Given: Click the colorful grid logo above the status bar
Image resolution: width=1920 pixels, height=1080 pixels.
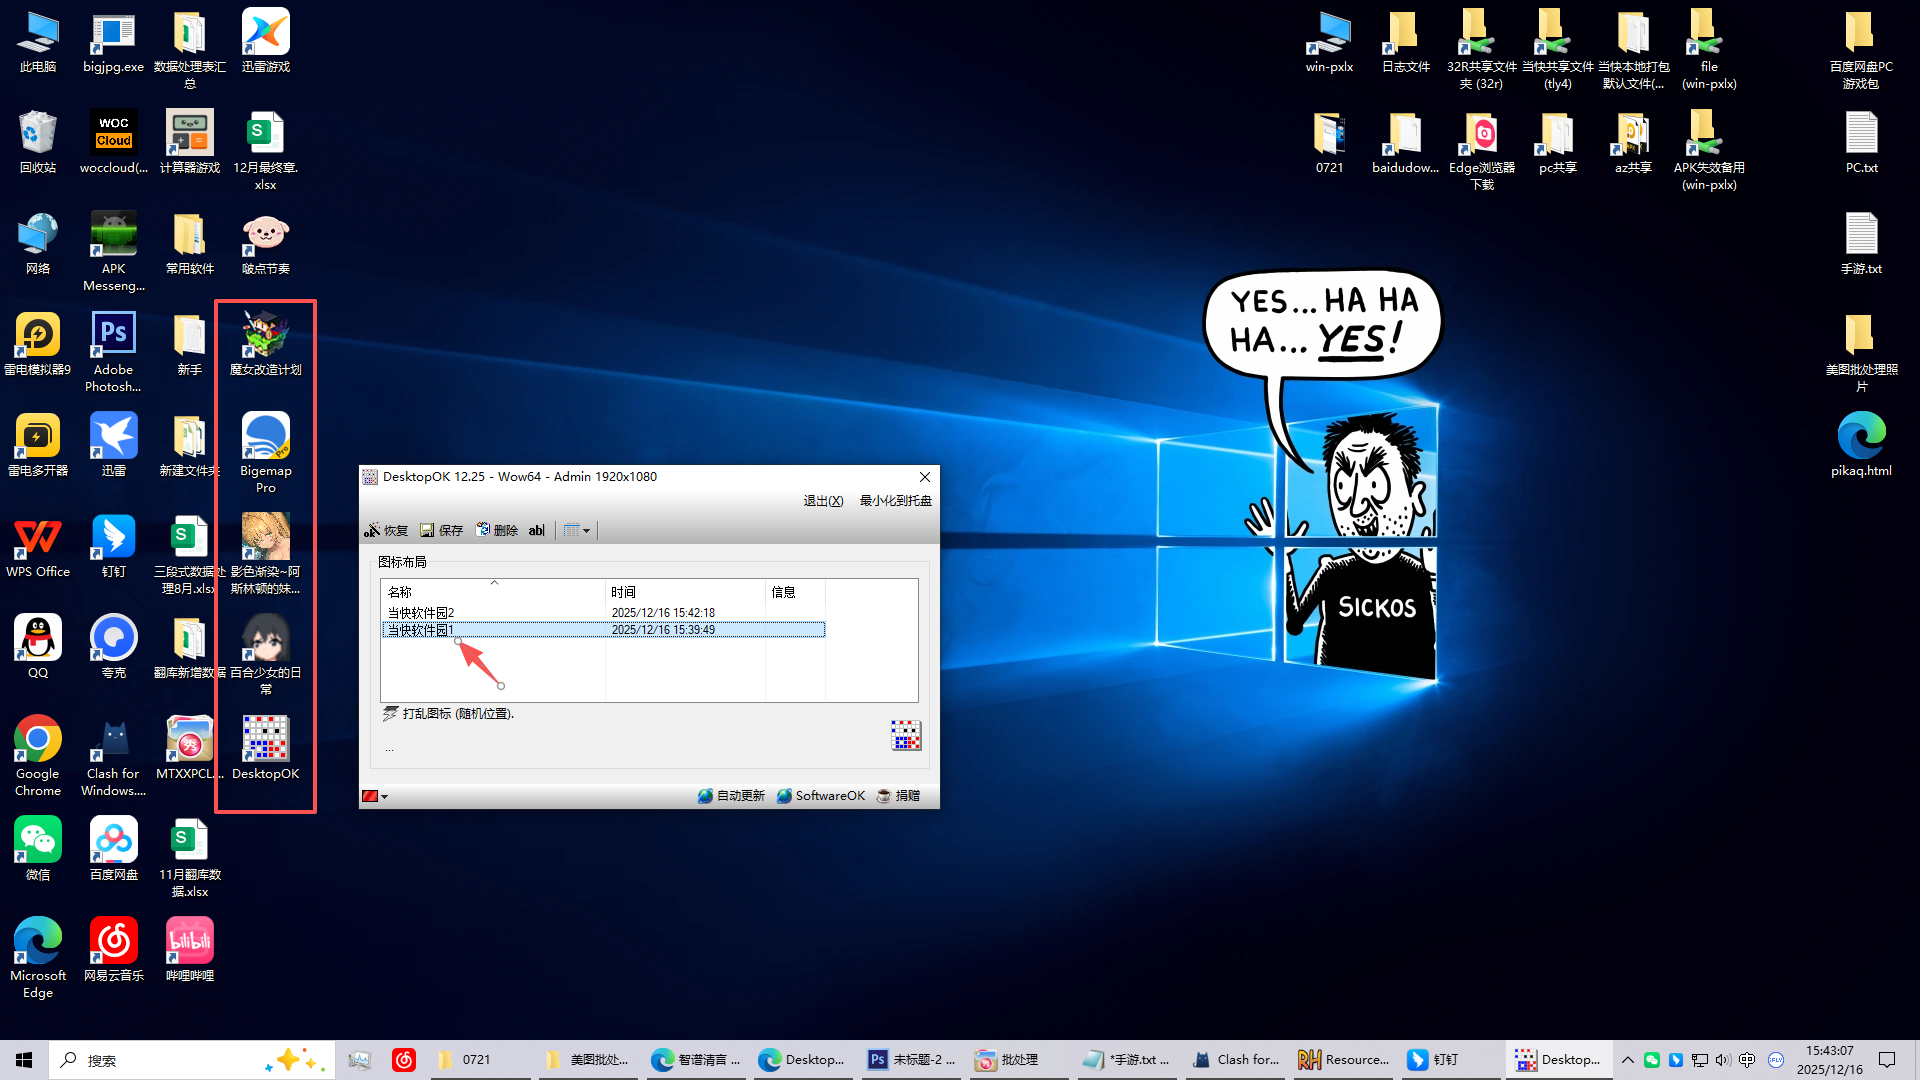Looking at the screenshot, I should [x=905, y=736].
